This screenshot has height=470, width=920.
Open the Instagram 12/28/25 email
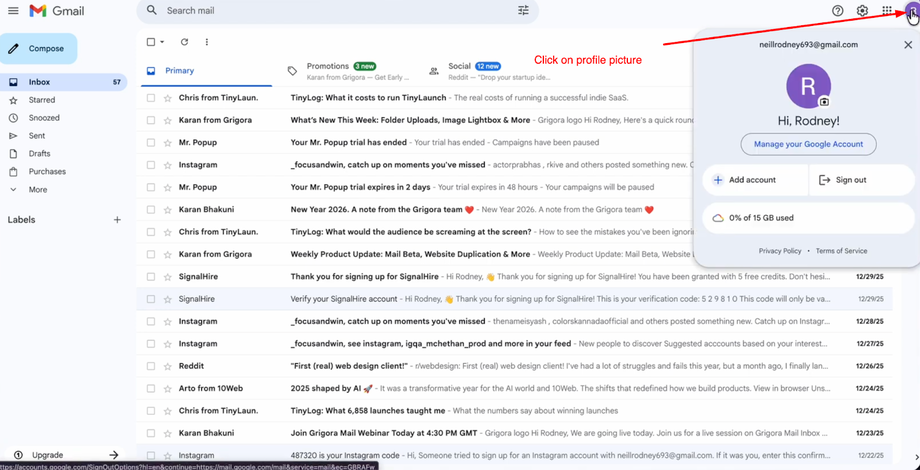[x=514, y=322]
